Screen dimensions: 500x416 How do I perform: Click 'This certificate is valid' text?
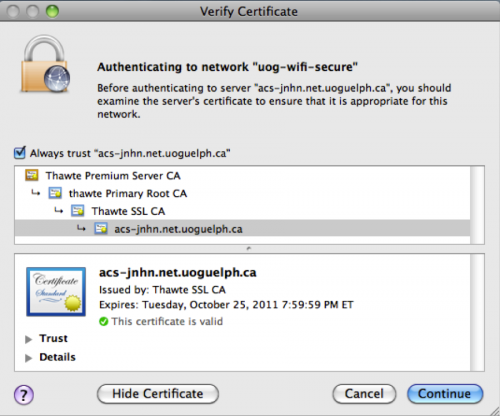167,321
